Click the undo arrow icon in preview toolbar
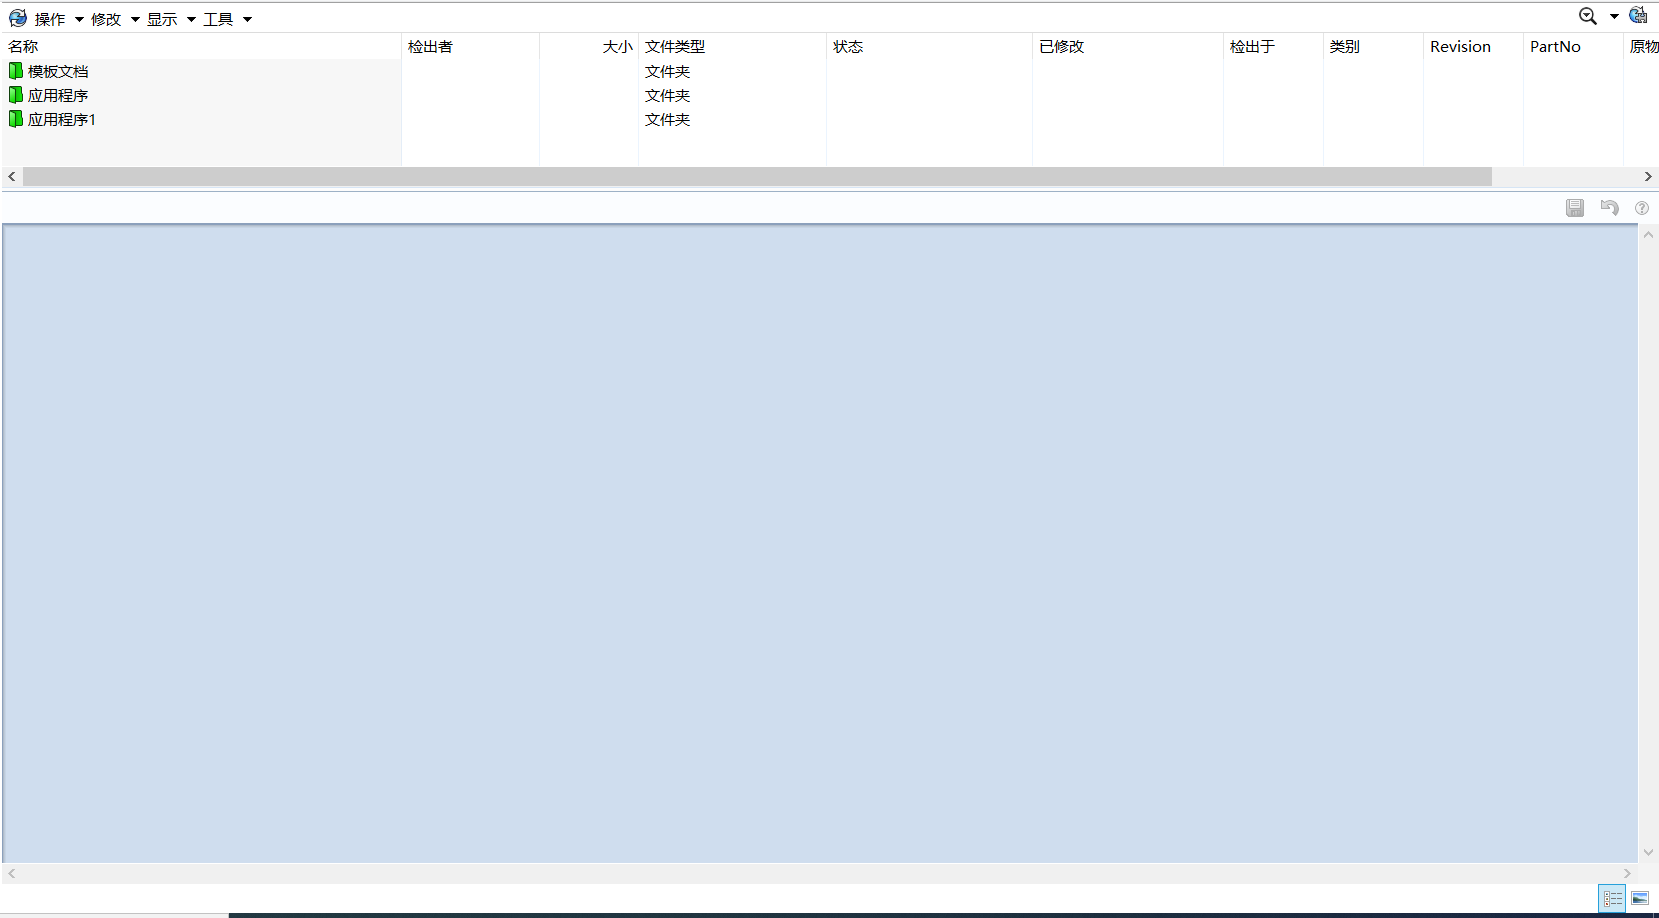Image resolution: width=1659 pixels, height=918 pixels. tap(1609, 208)
